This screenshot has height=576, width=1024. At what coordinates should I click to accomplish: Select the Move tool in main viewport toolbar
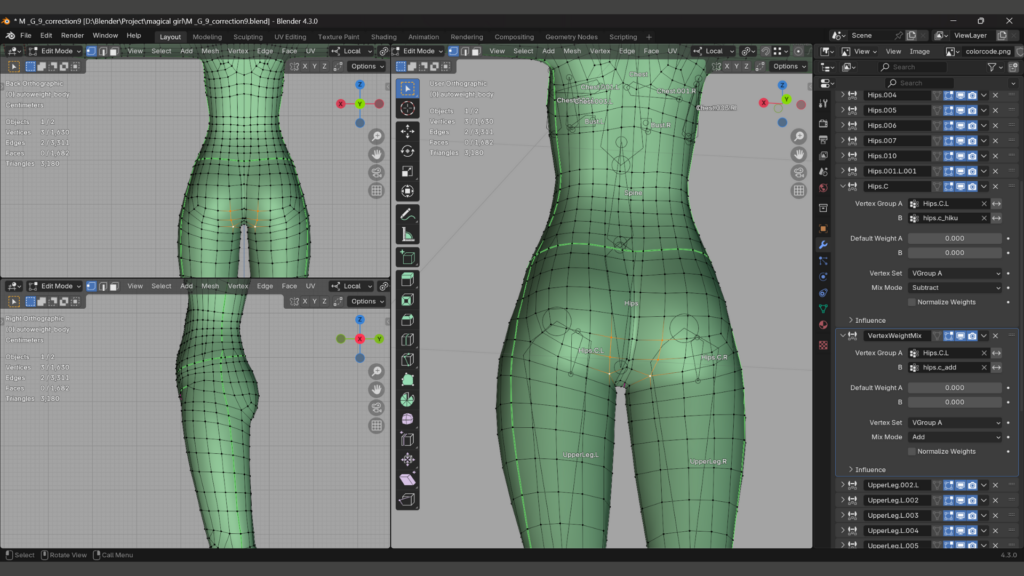pyautogui.click(x=407, y=131)
